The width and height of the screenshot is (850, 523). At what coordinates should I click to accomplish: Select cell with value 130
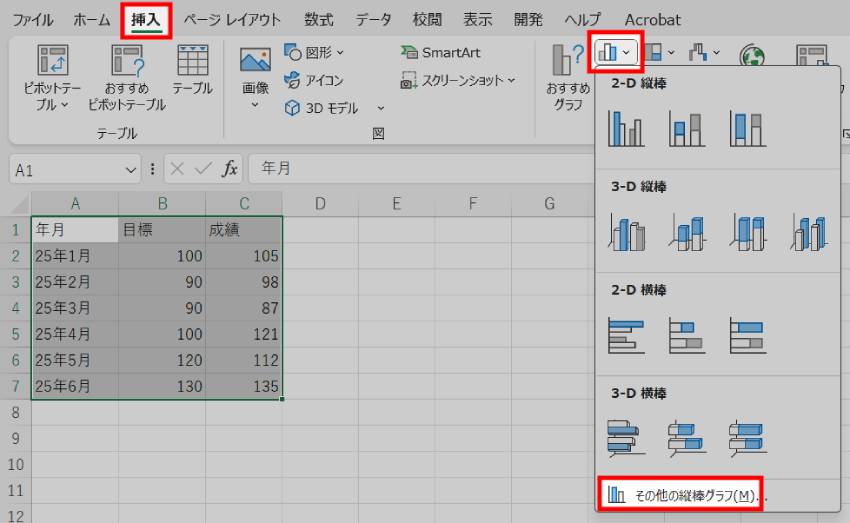(162, 386)
